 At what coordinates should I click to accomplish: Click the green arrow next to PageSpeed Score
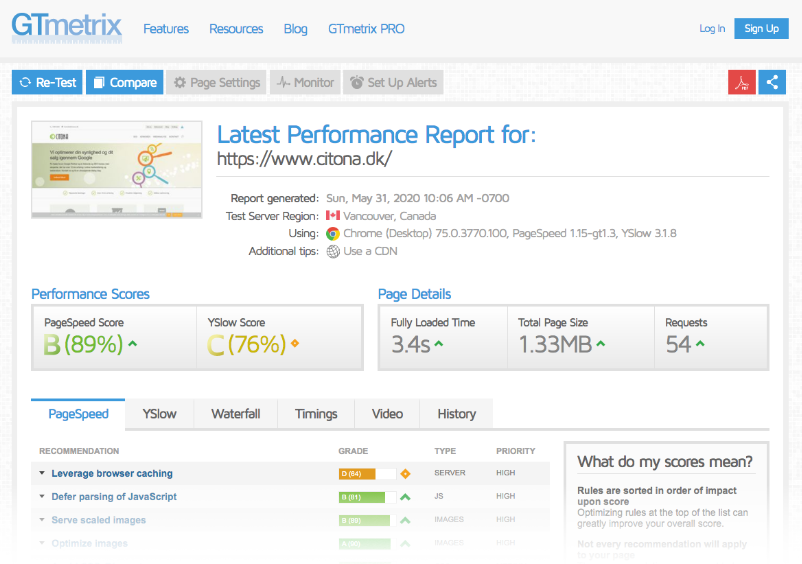point(132,344)
